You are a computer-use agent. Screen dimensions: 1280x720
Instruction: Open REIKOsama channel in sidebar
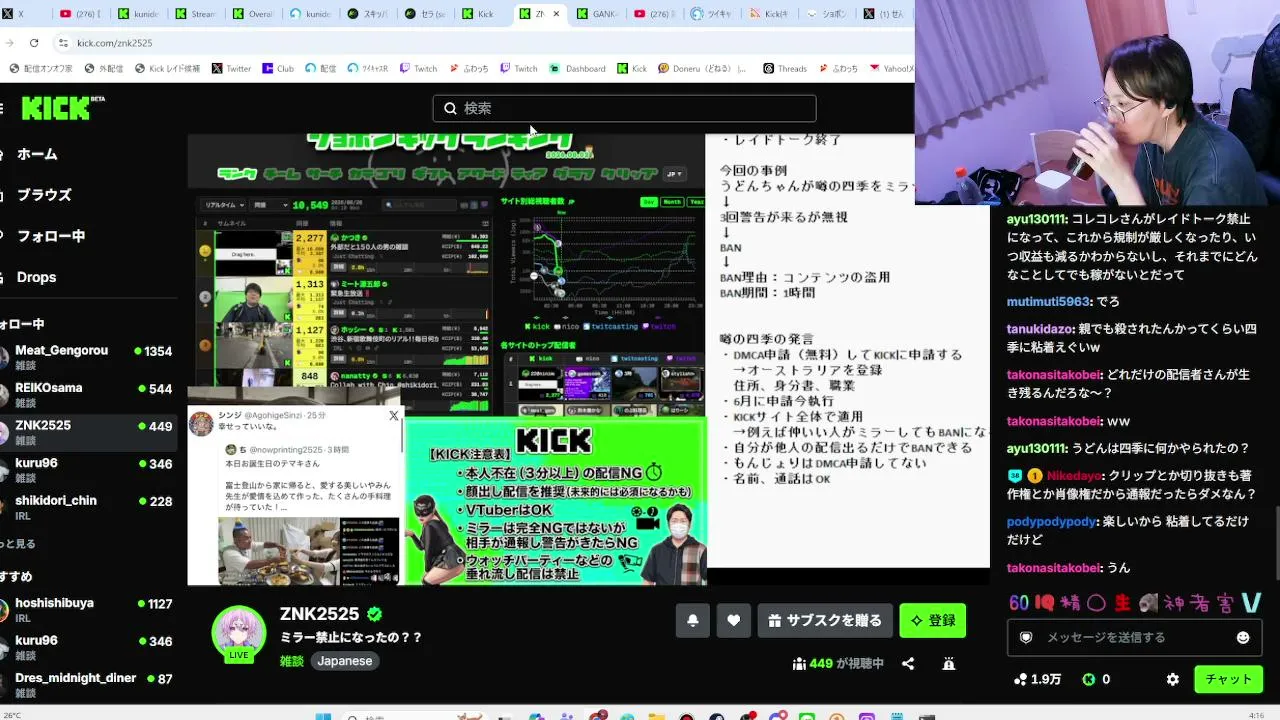point(90,394)
